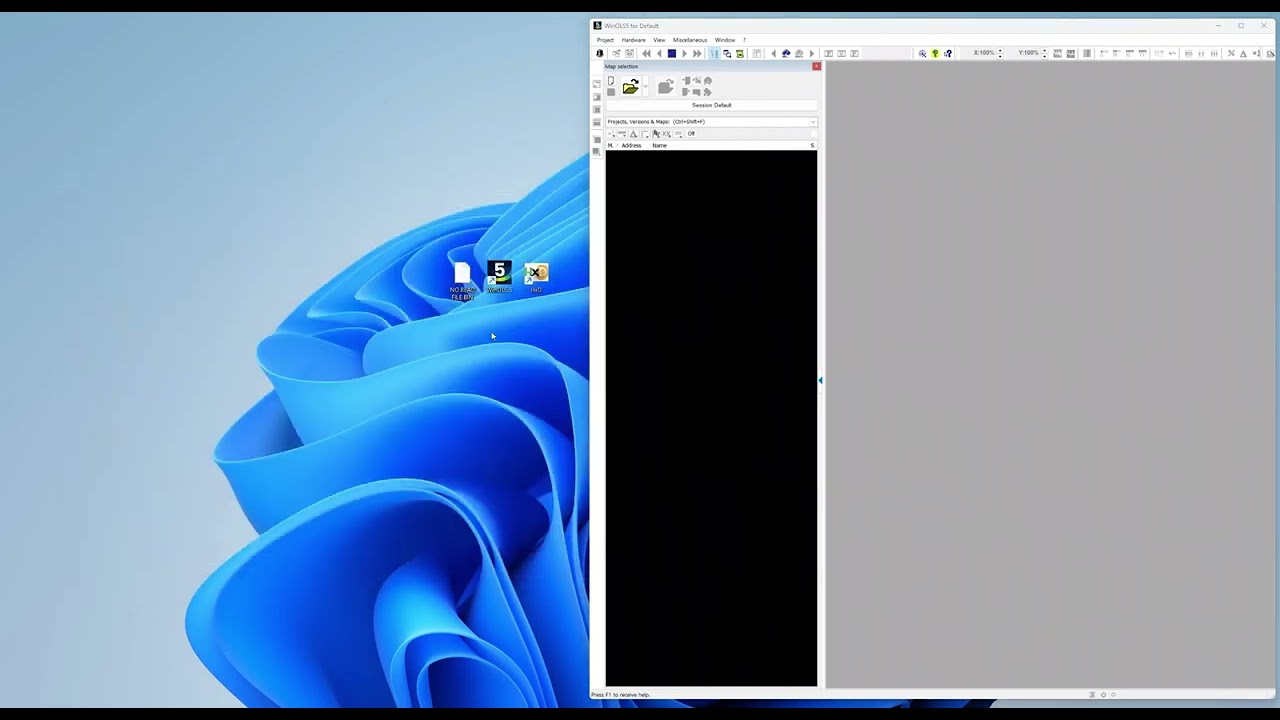The image size is (1280, 720).
Task: Click the Y:100% zoom value field
Action: coord(1029,53)
